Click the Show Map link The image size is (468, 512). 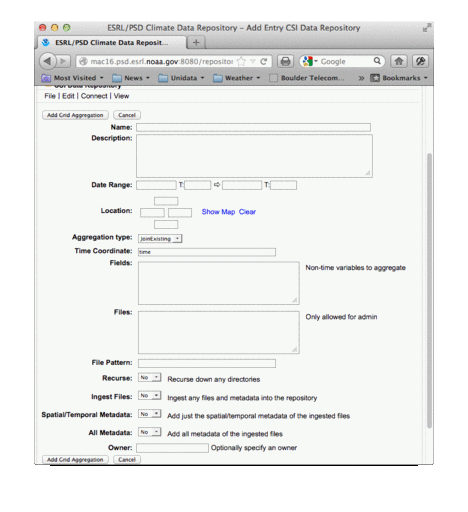click(x=218, y=212)
